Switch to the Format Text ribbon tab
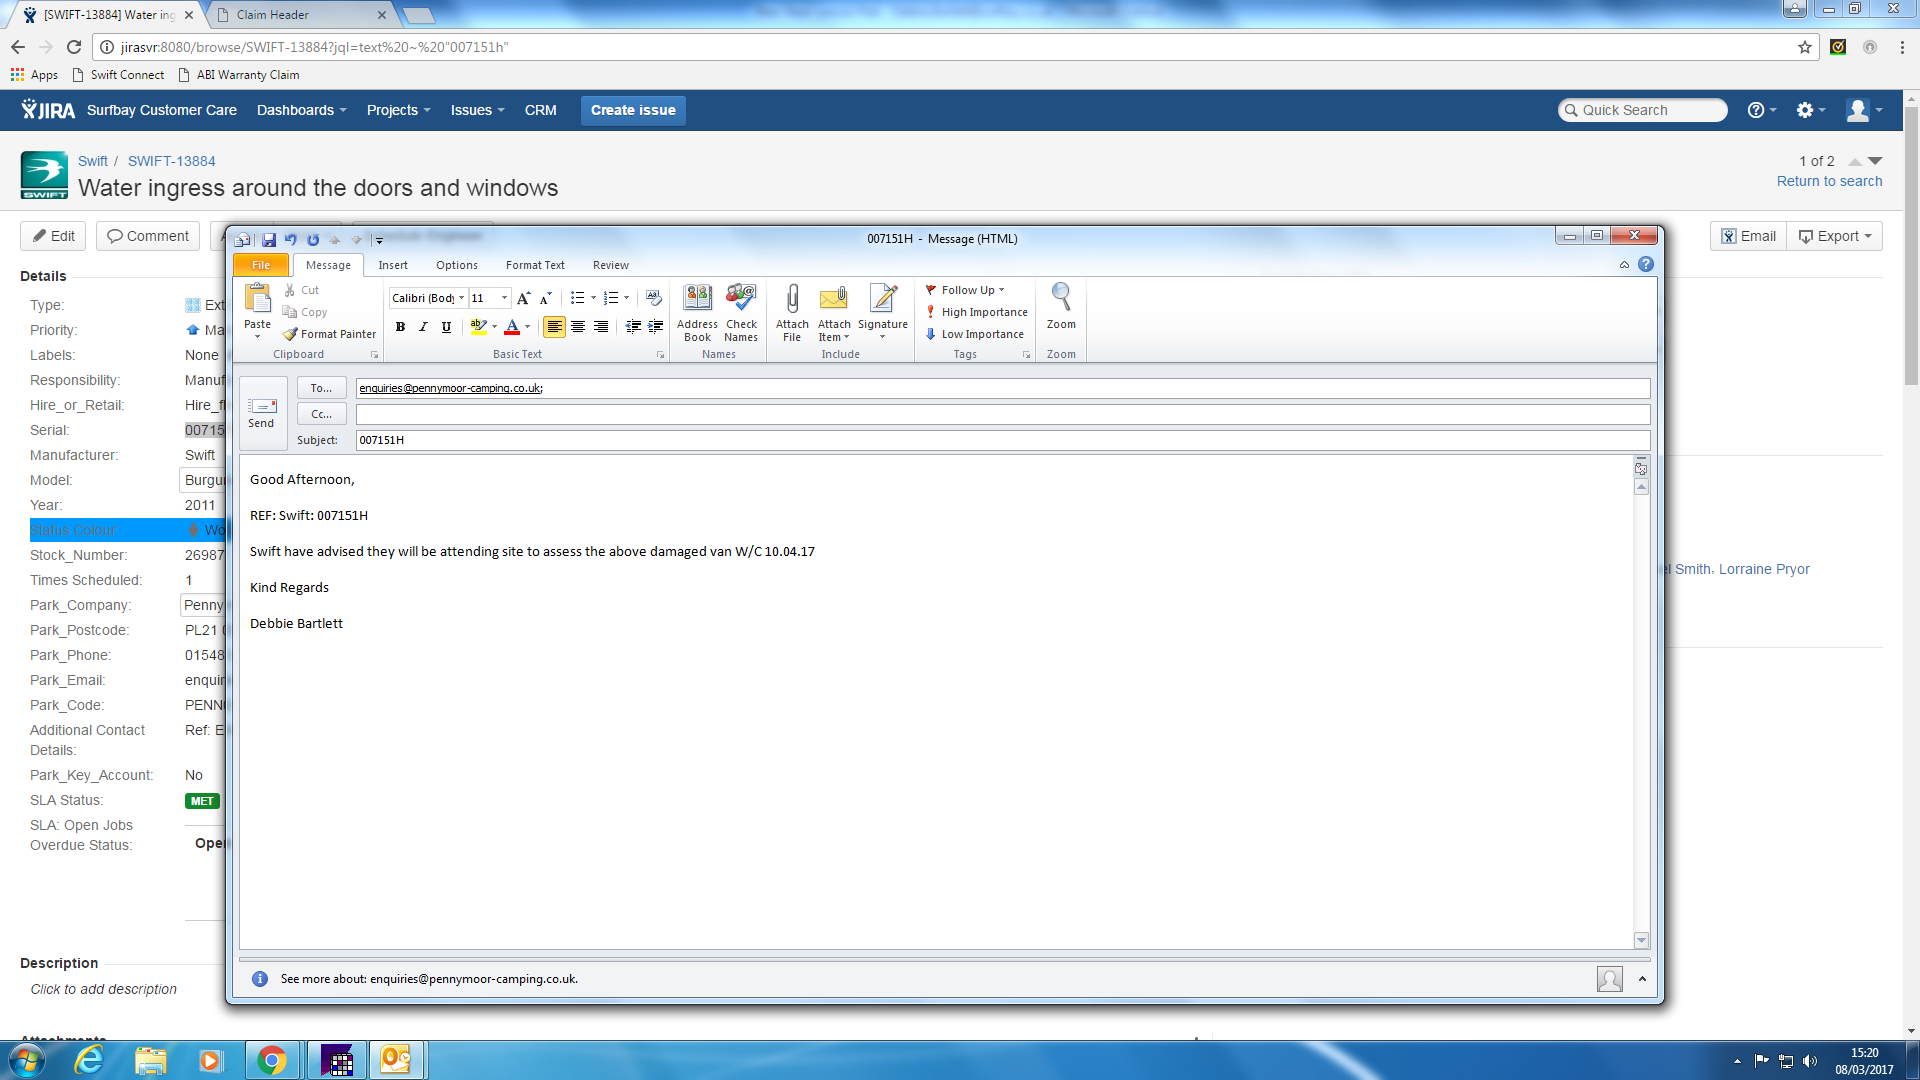The width and height of the screenshot is (1920, 1080). click(x=535, y=265)
